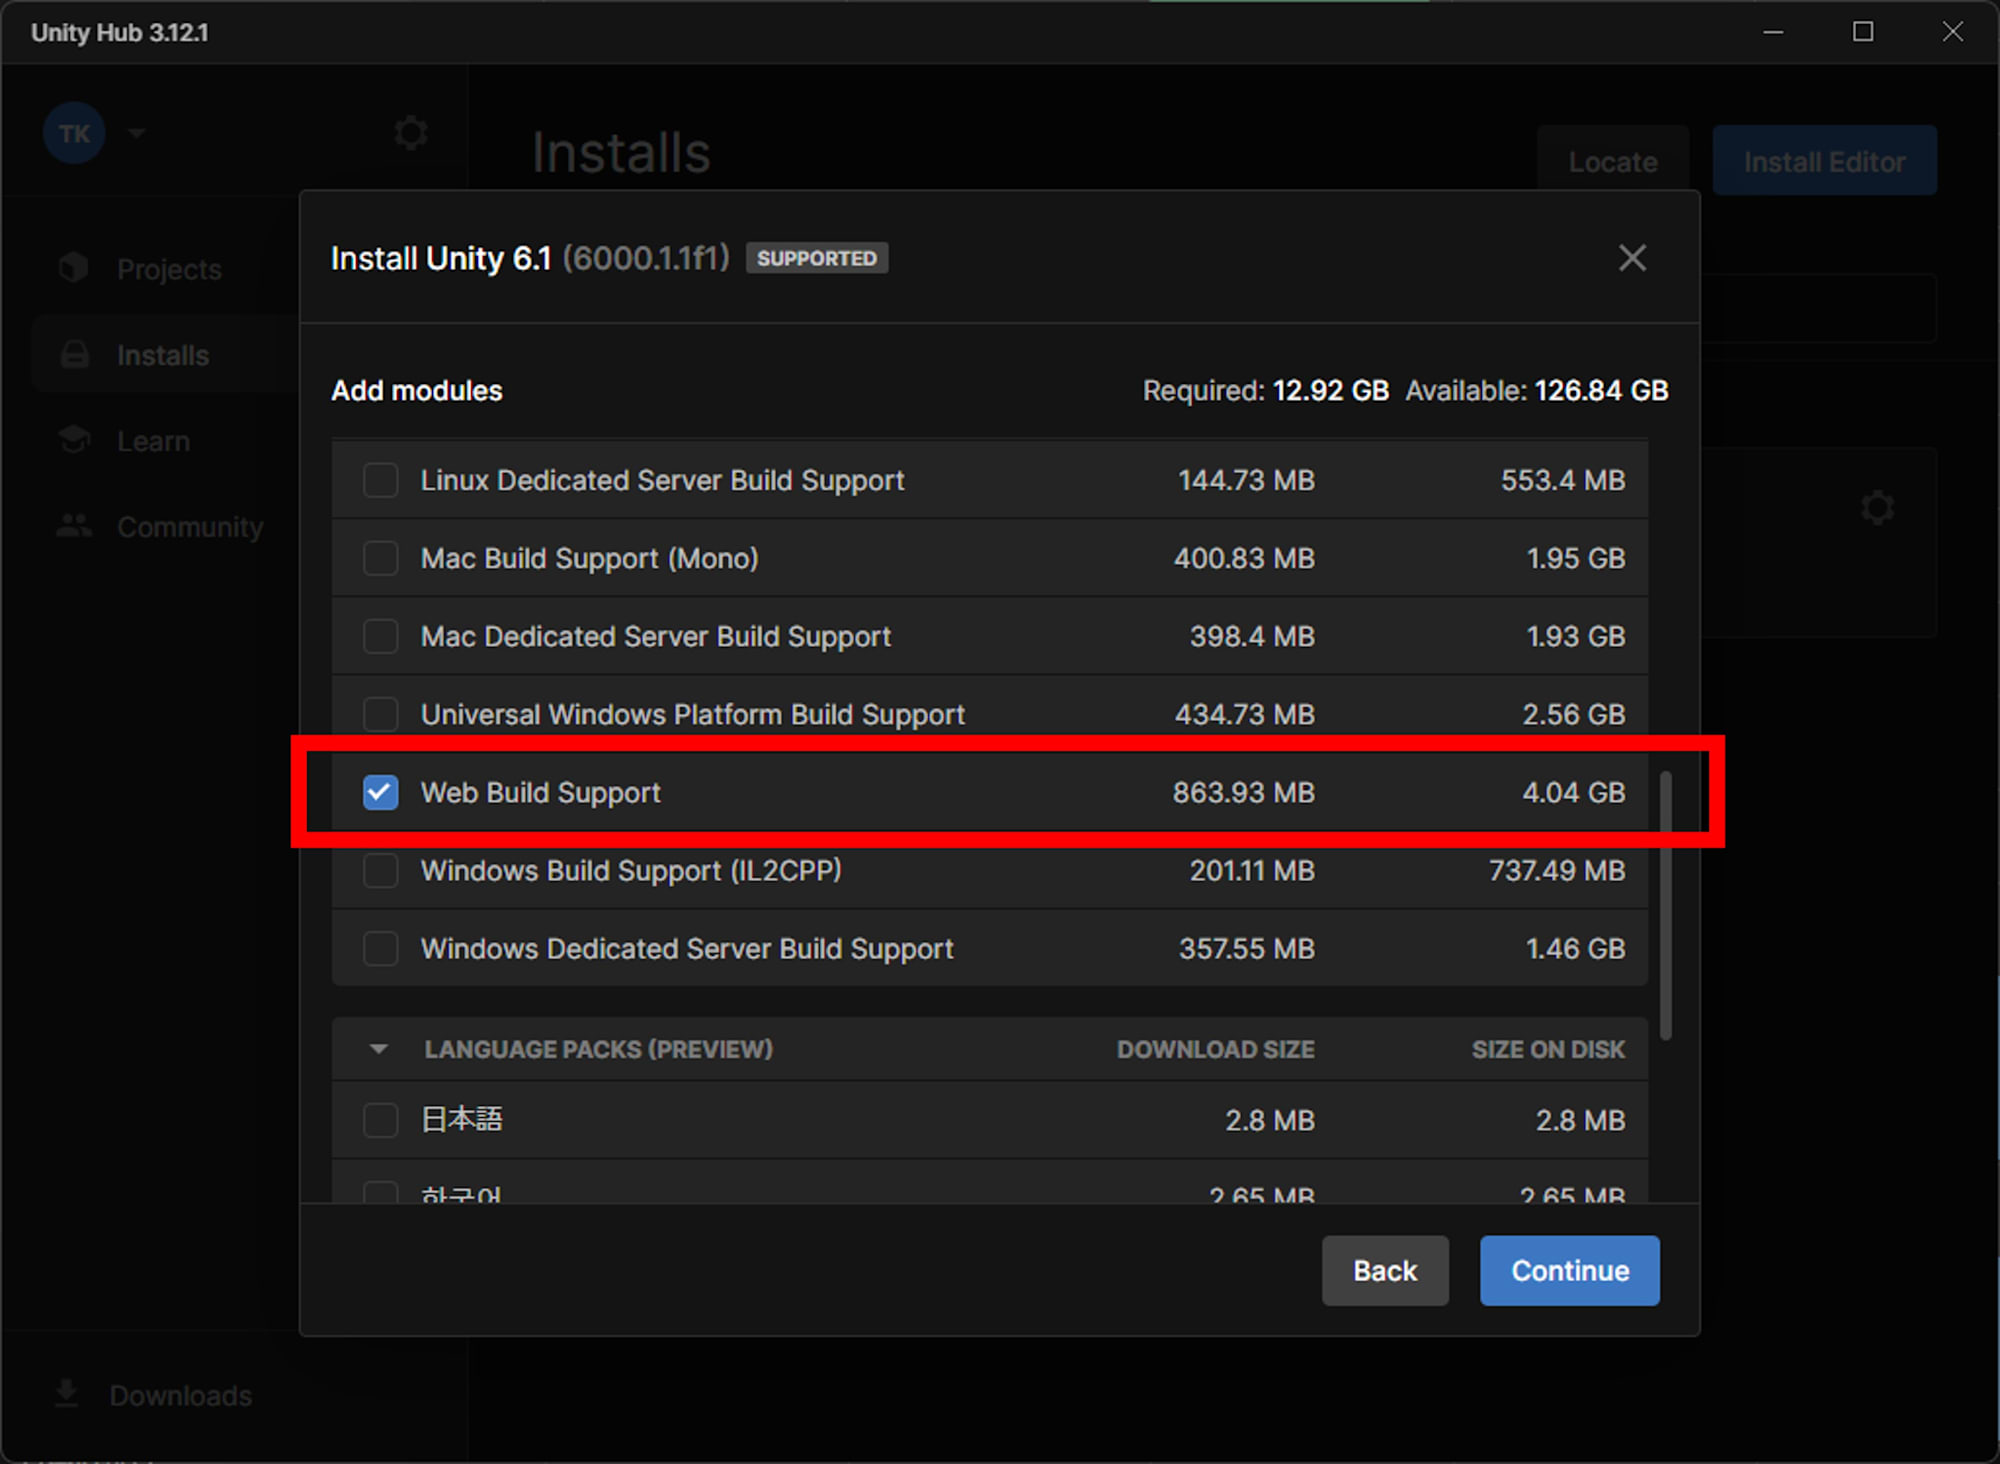Enable the 日本語 language pack checkbox
This screenshot has width=2000, height=1464.
[380, 1120]
